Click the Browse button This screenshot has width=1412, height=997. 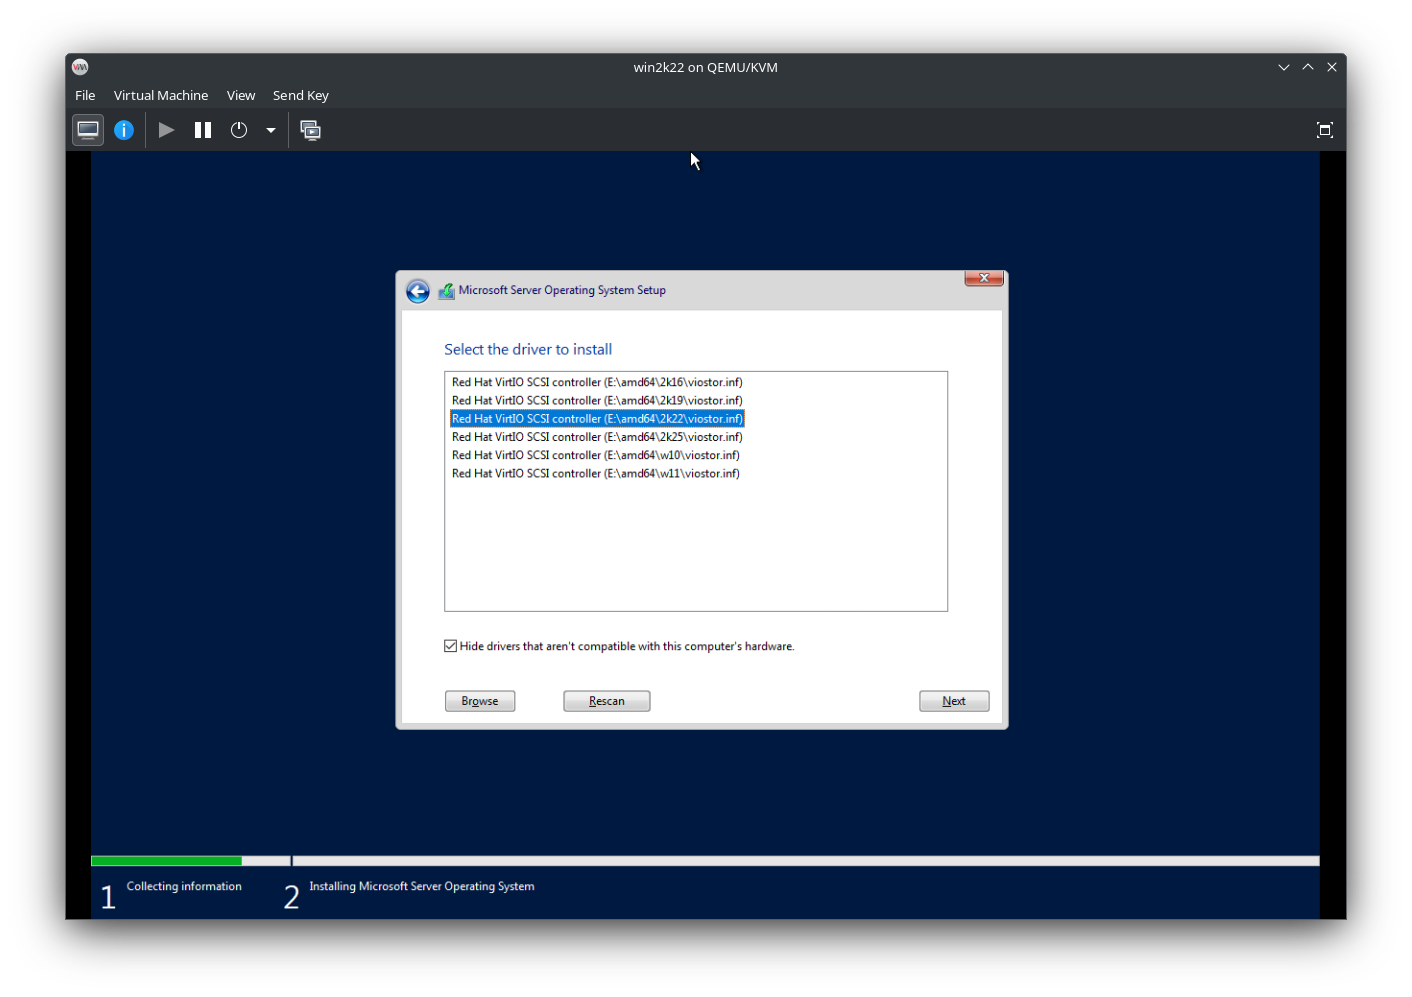pyautogui.click(x=480, y=701)
